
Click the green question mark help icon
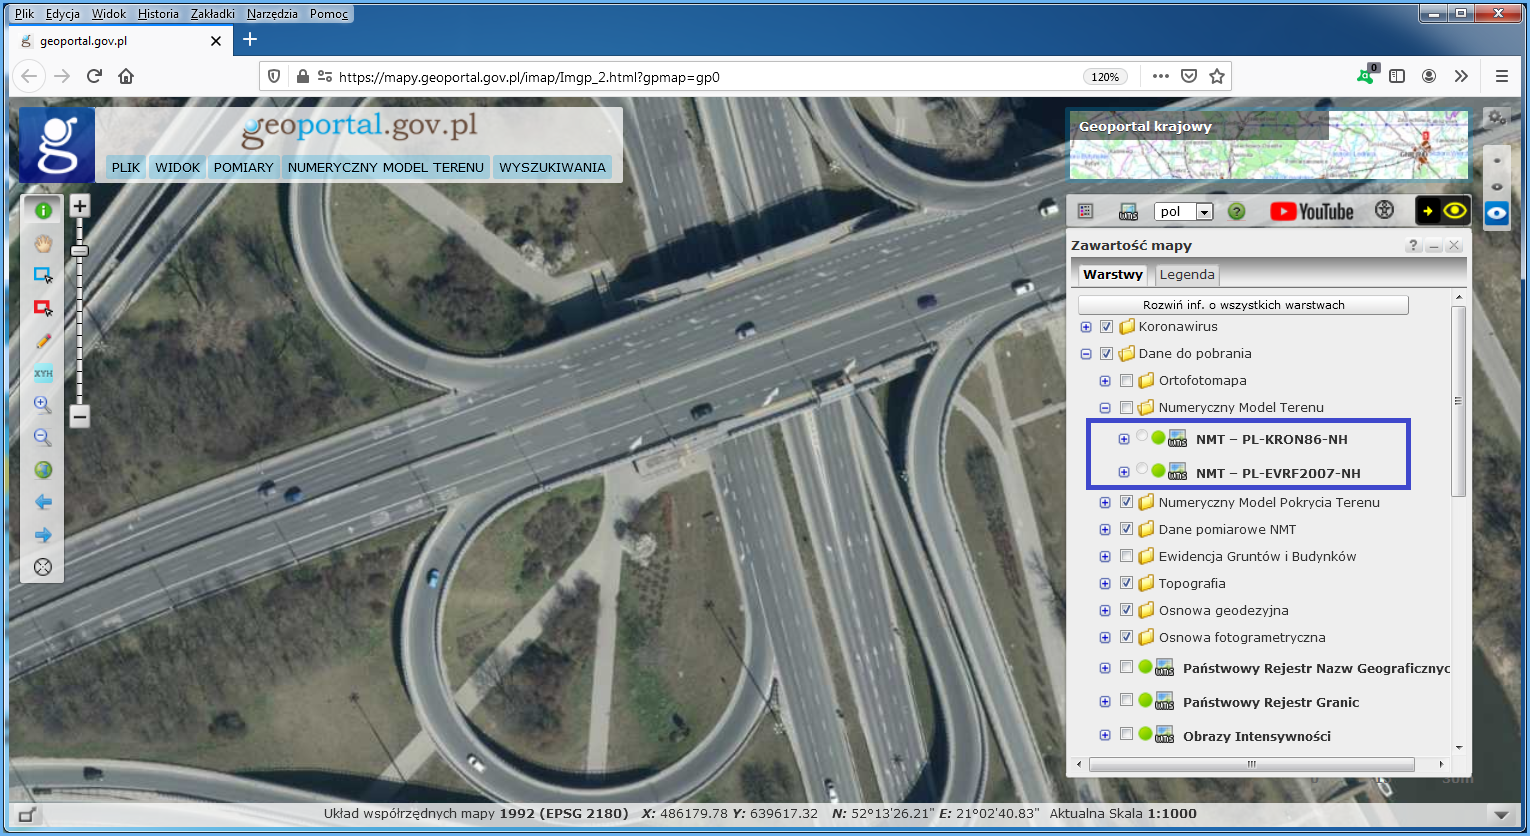coord(1237,211)
